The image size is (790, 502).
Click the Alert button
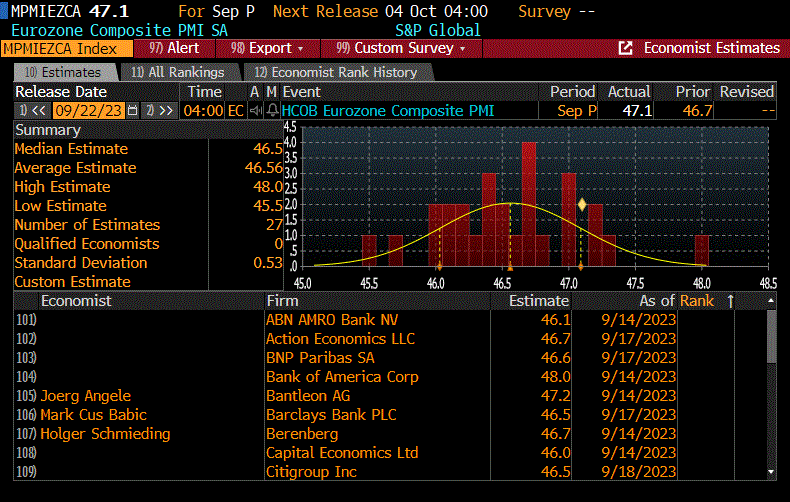[x=174, y=48]
